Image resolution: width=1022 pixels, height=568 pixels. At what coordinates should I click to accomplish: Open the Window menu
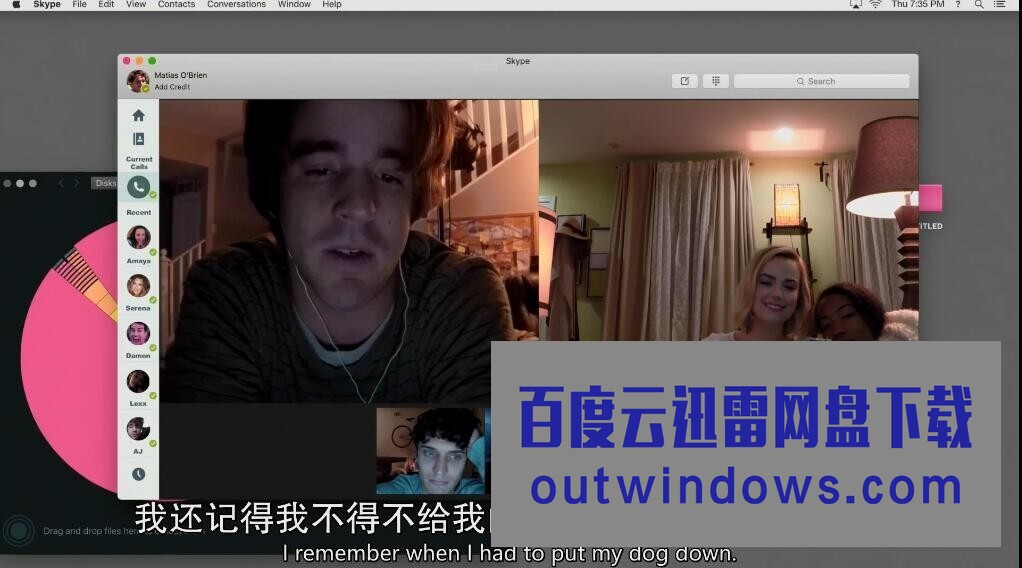coord(294,4)
